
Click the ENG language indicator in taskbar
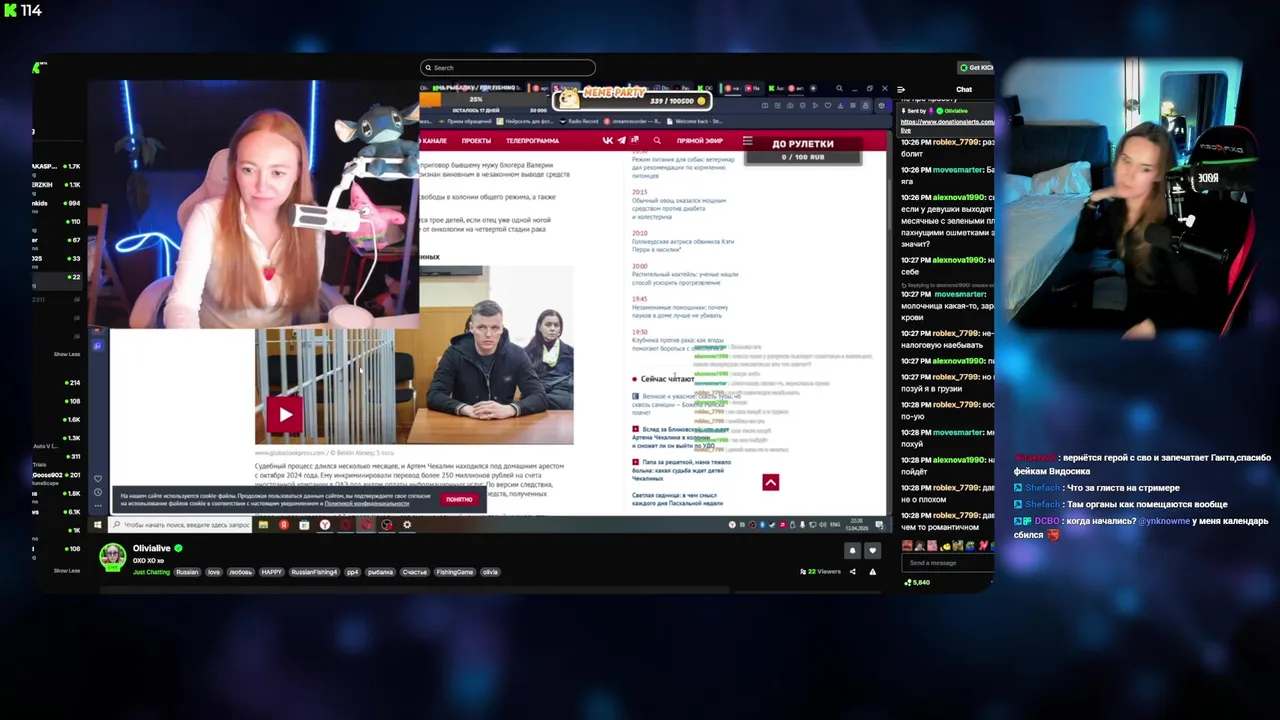click(x=835, y=525)
